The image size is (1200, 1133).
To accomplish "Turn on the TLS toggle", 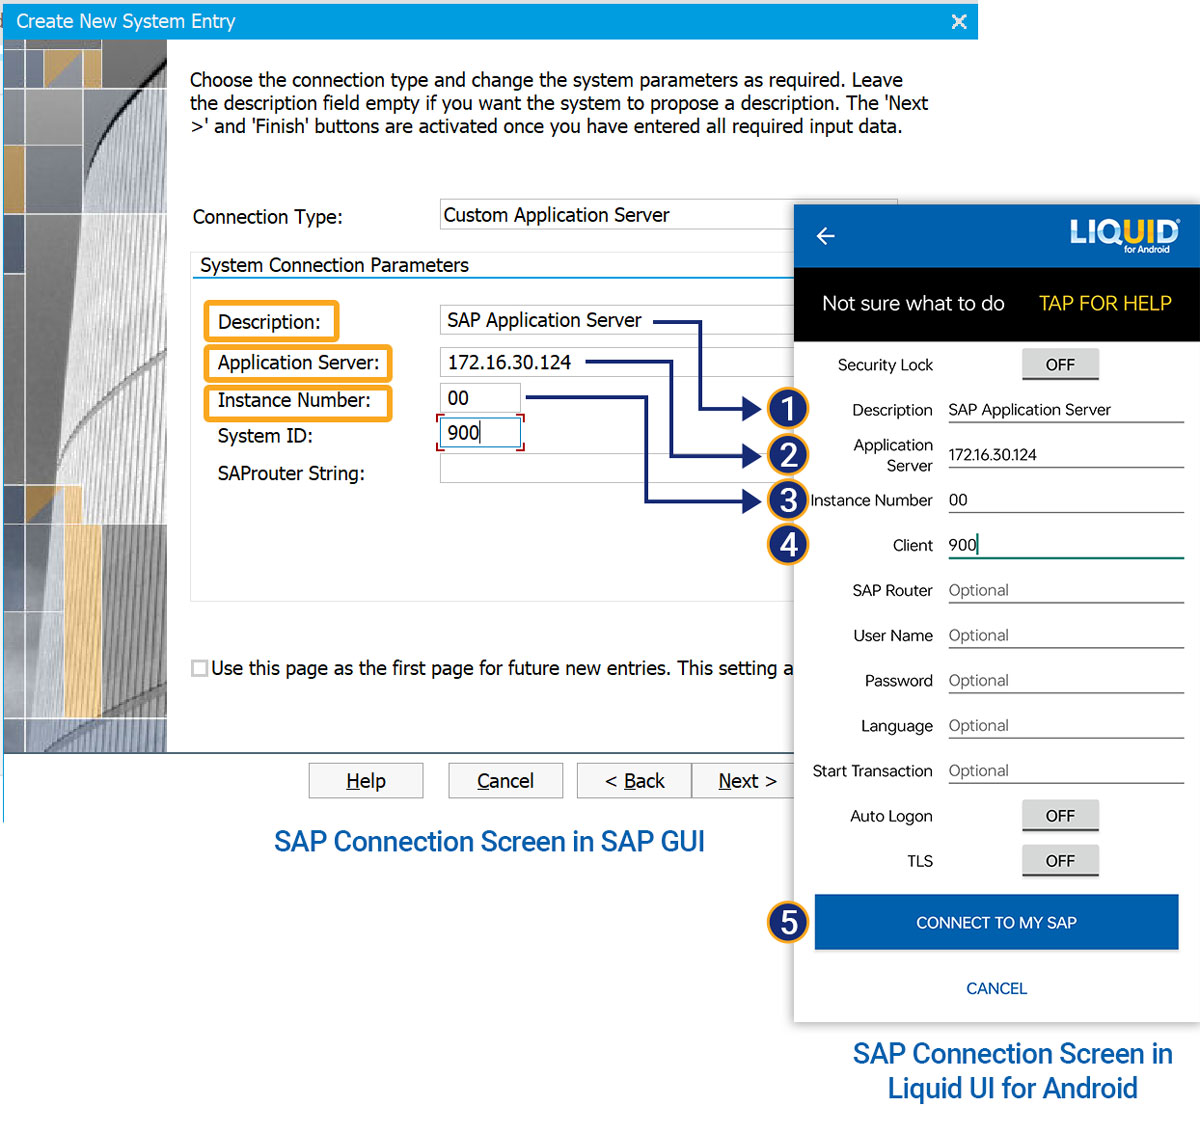I will pyautogui.click(x=1059, y=861).
